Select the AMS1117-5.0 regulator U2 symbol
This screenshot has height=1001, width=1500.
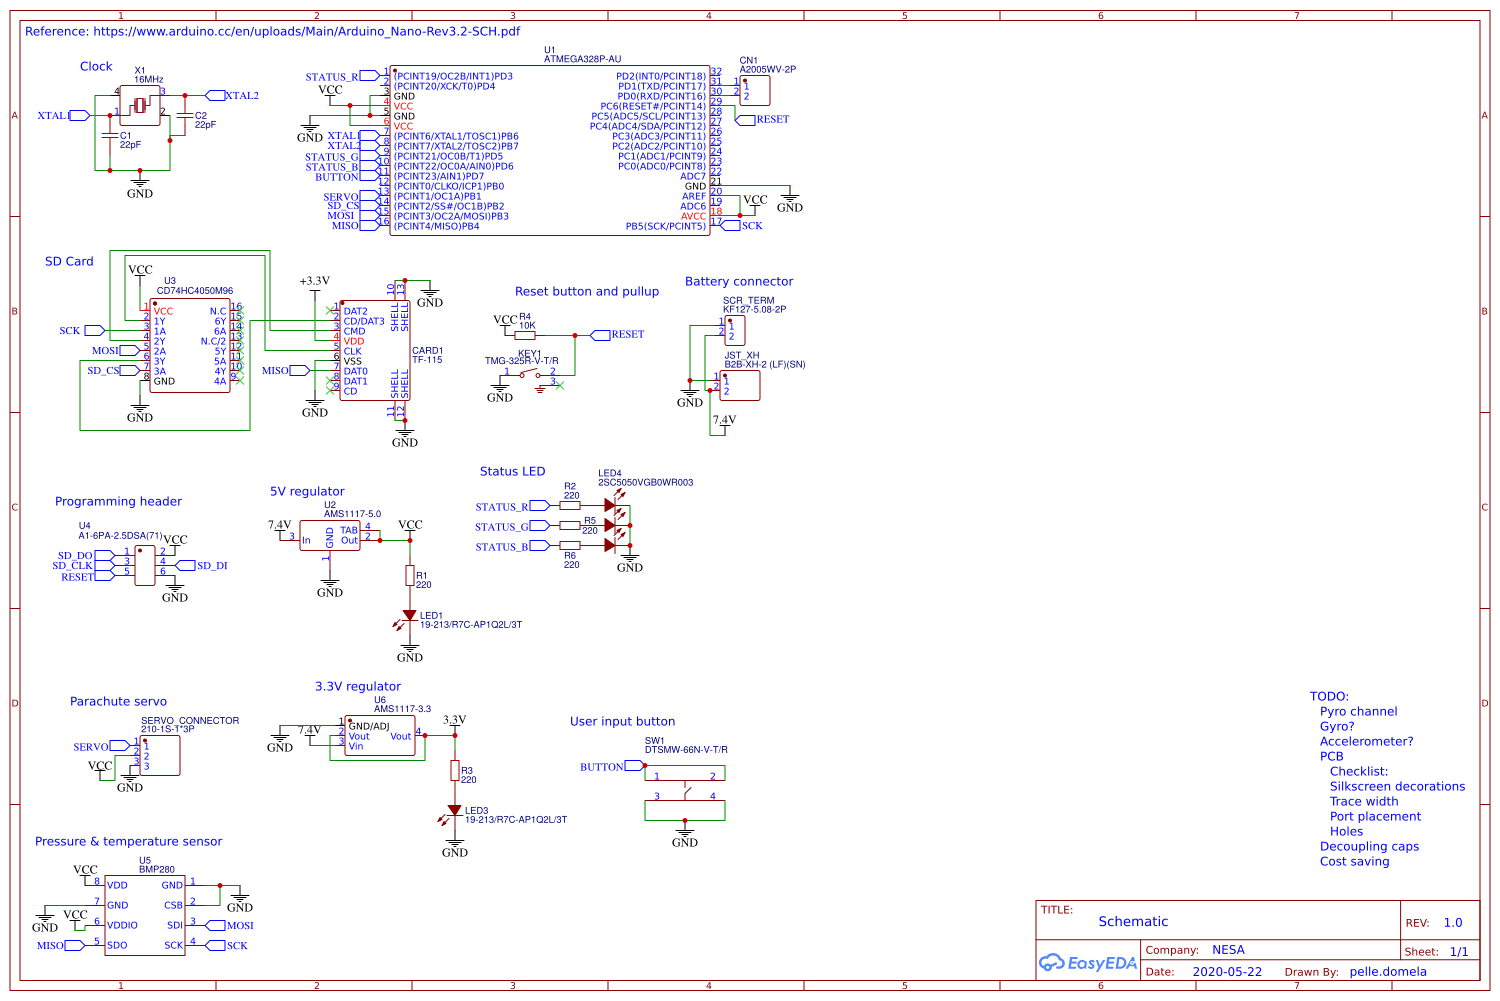330,536
